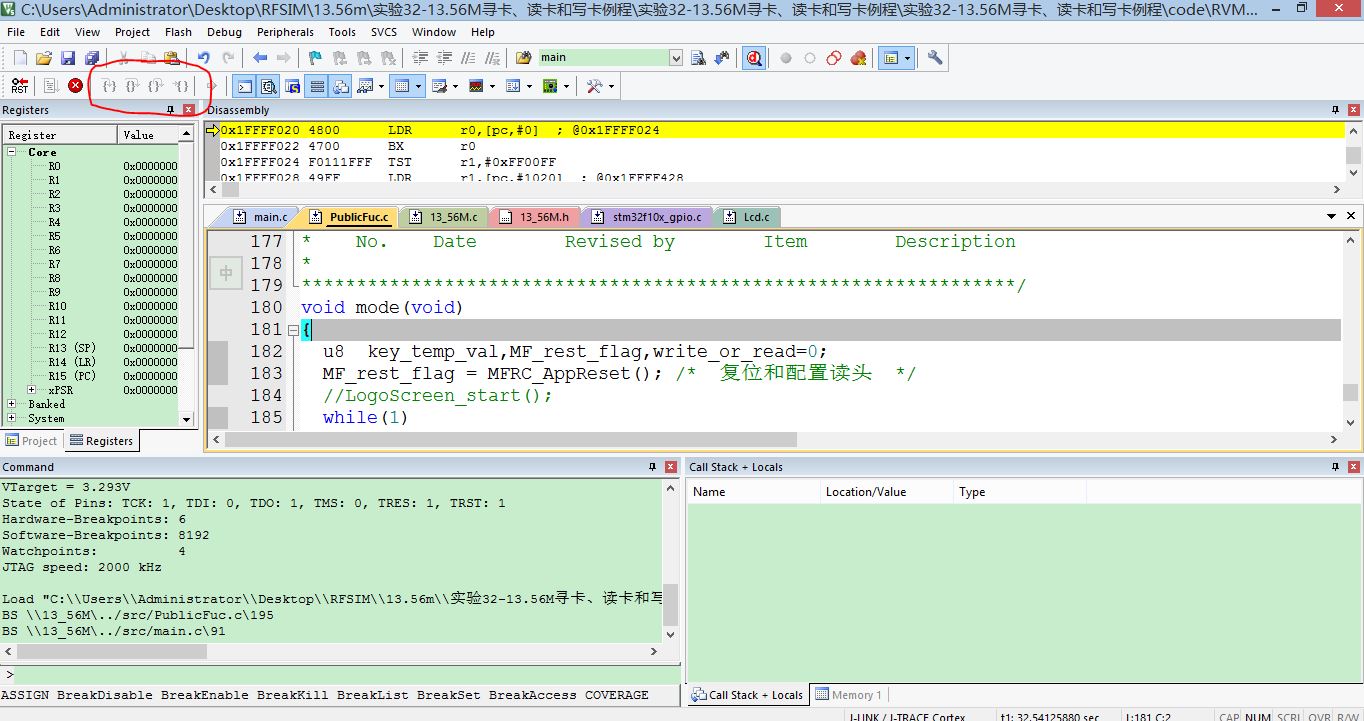Start/Stop debug session magnifier icon
1364x721 pixels.
[x=754, y=58]
